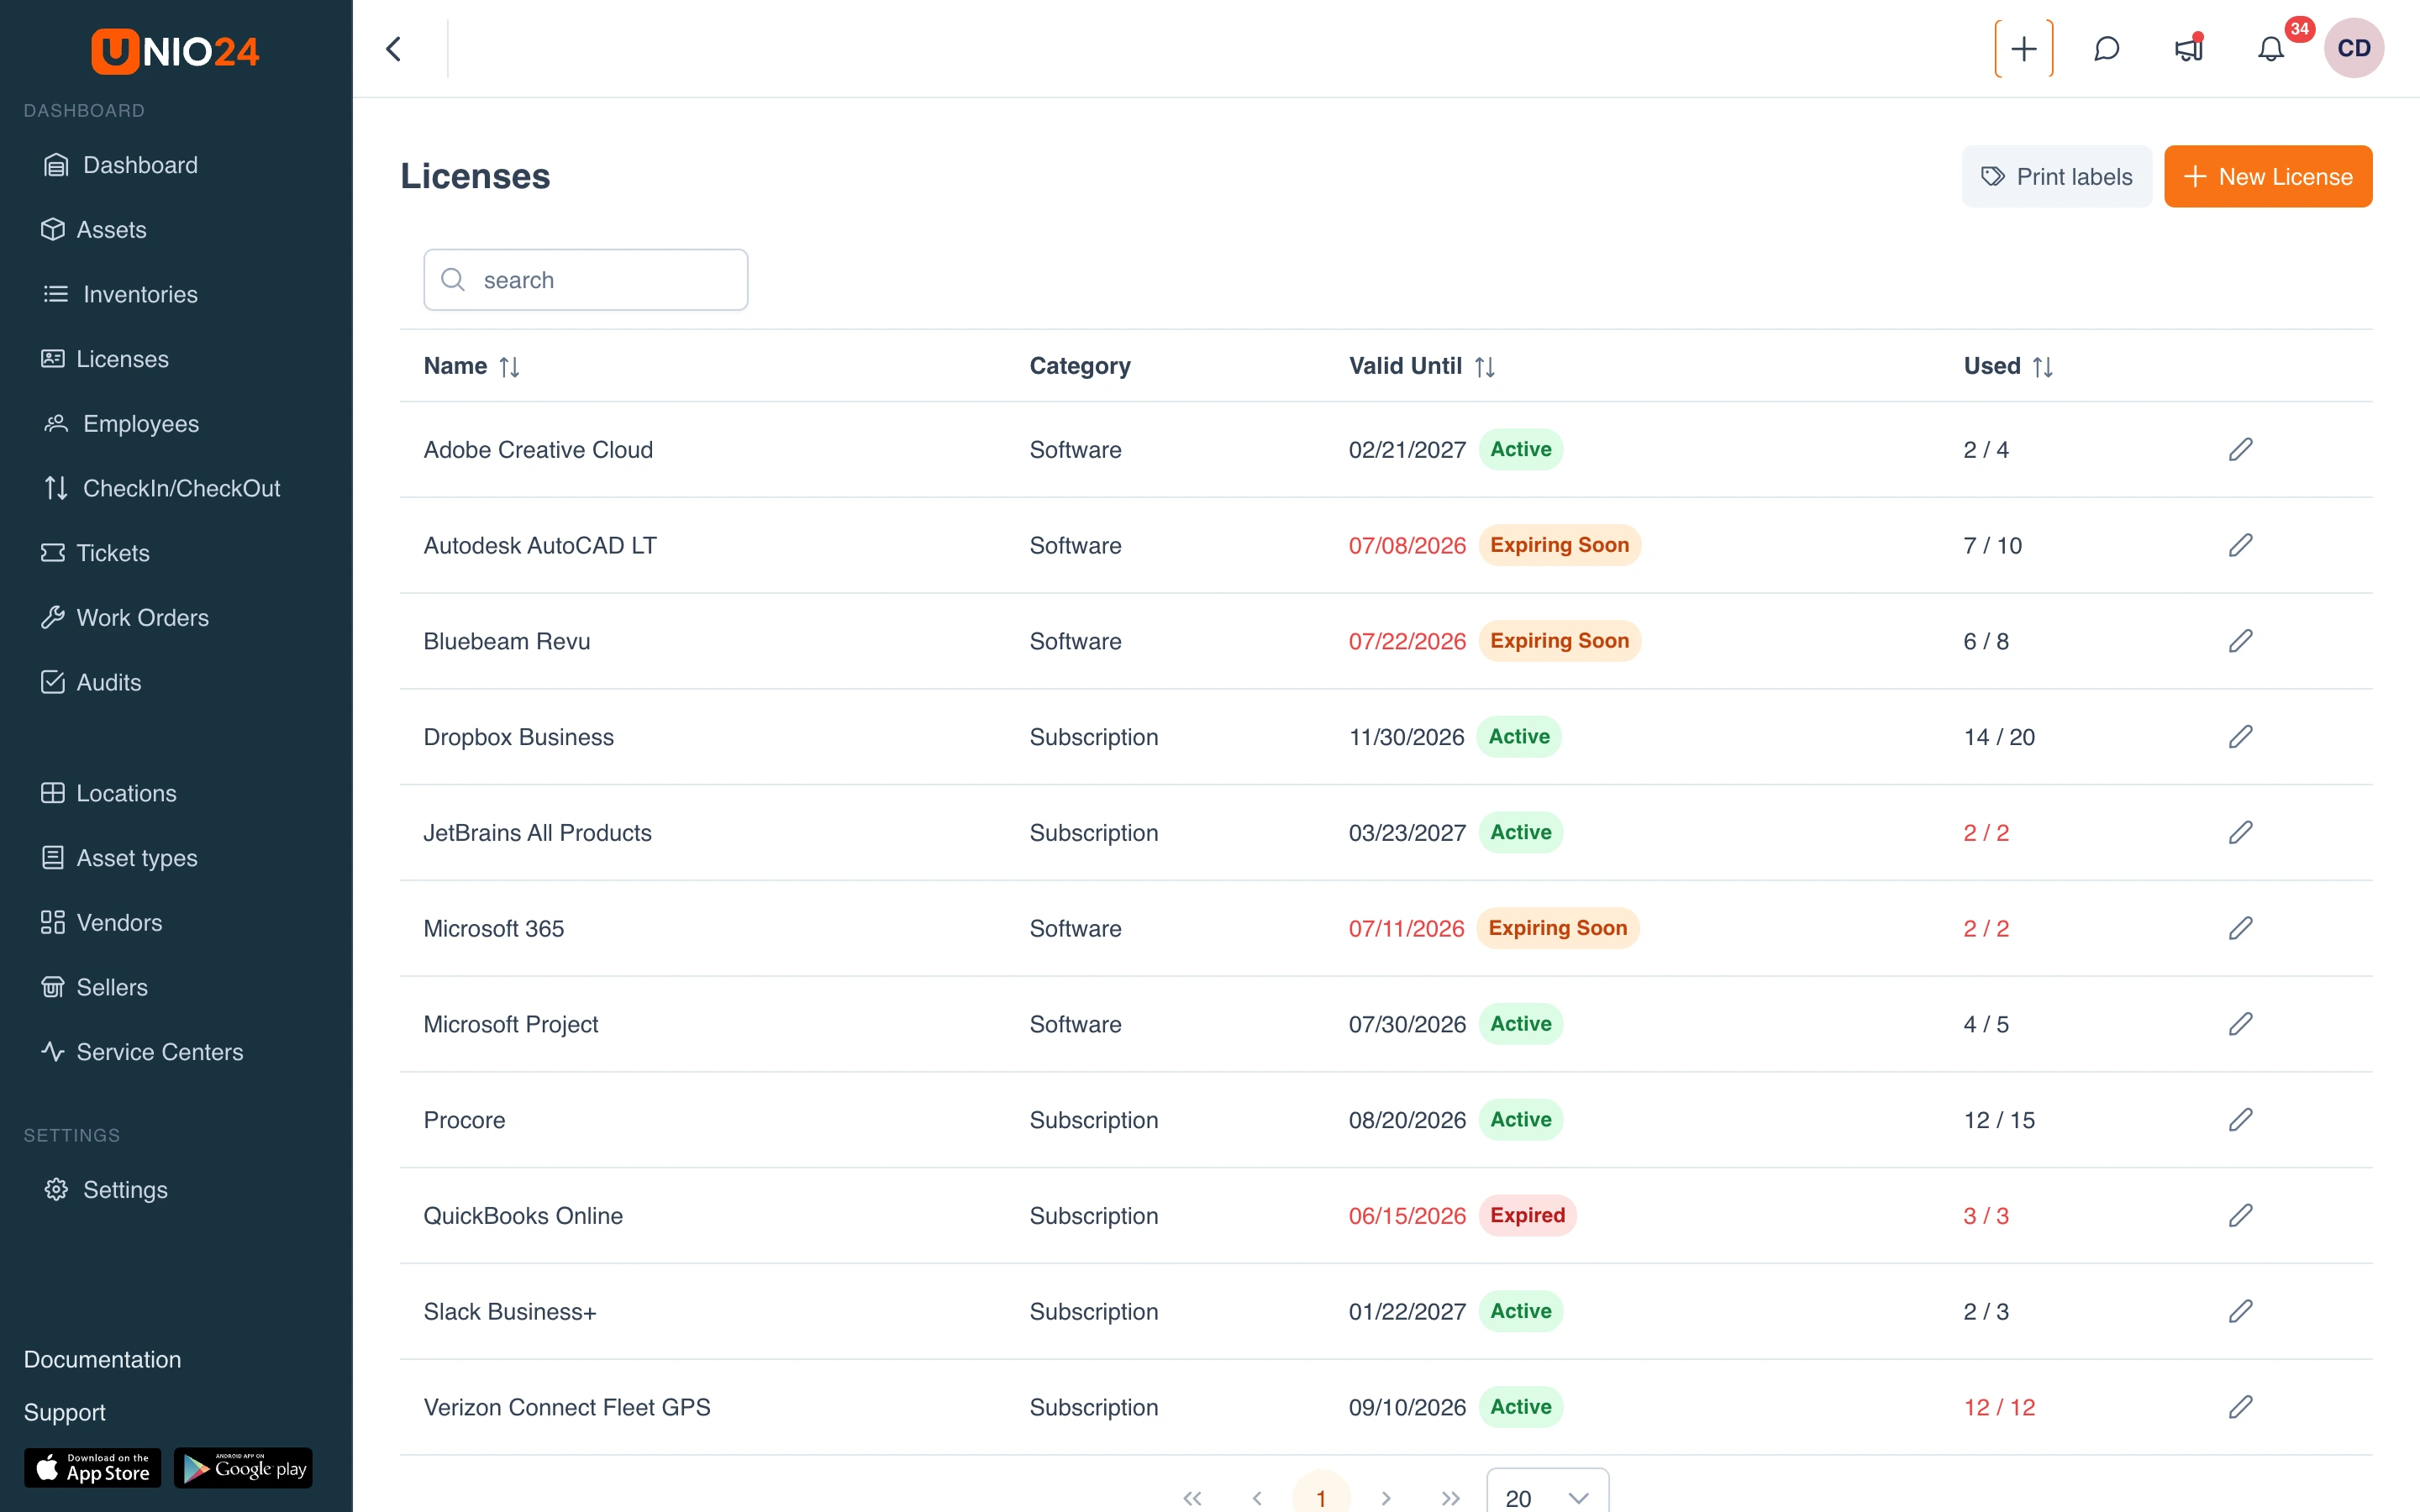Open rows-per-page dropdown showing 20
Screen dimensions: 2420x1512
1547,1492
